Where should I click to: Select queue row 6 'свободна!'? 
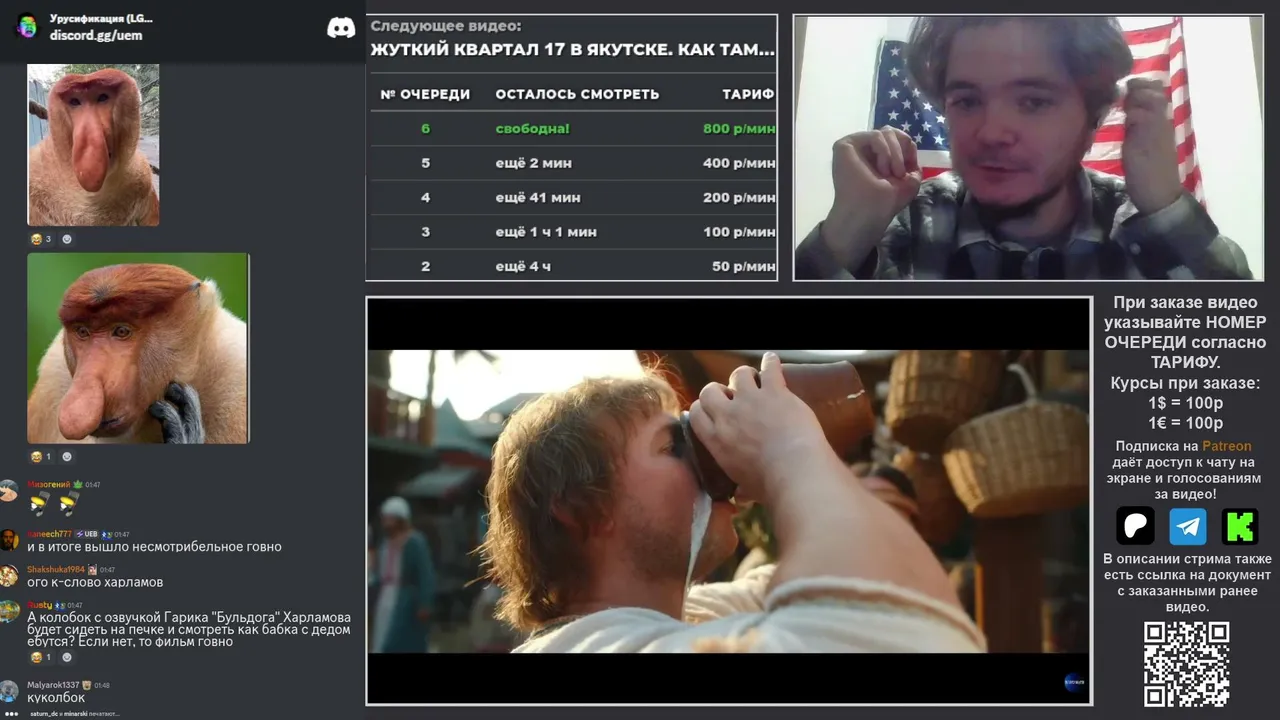click(573, 128)
